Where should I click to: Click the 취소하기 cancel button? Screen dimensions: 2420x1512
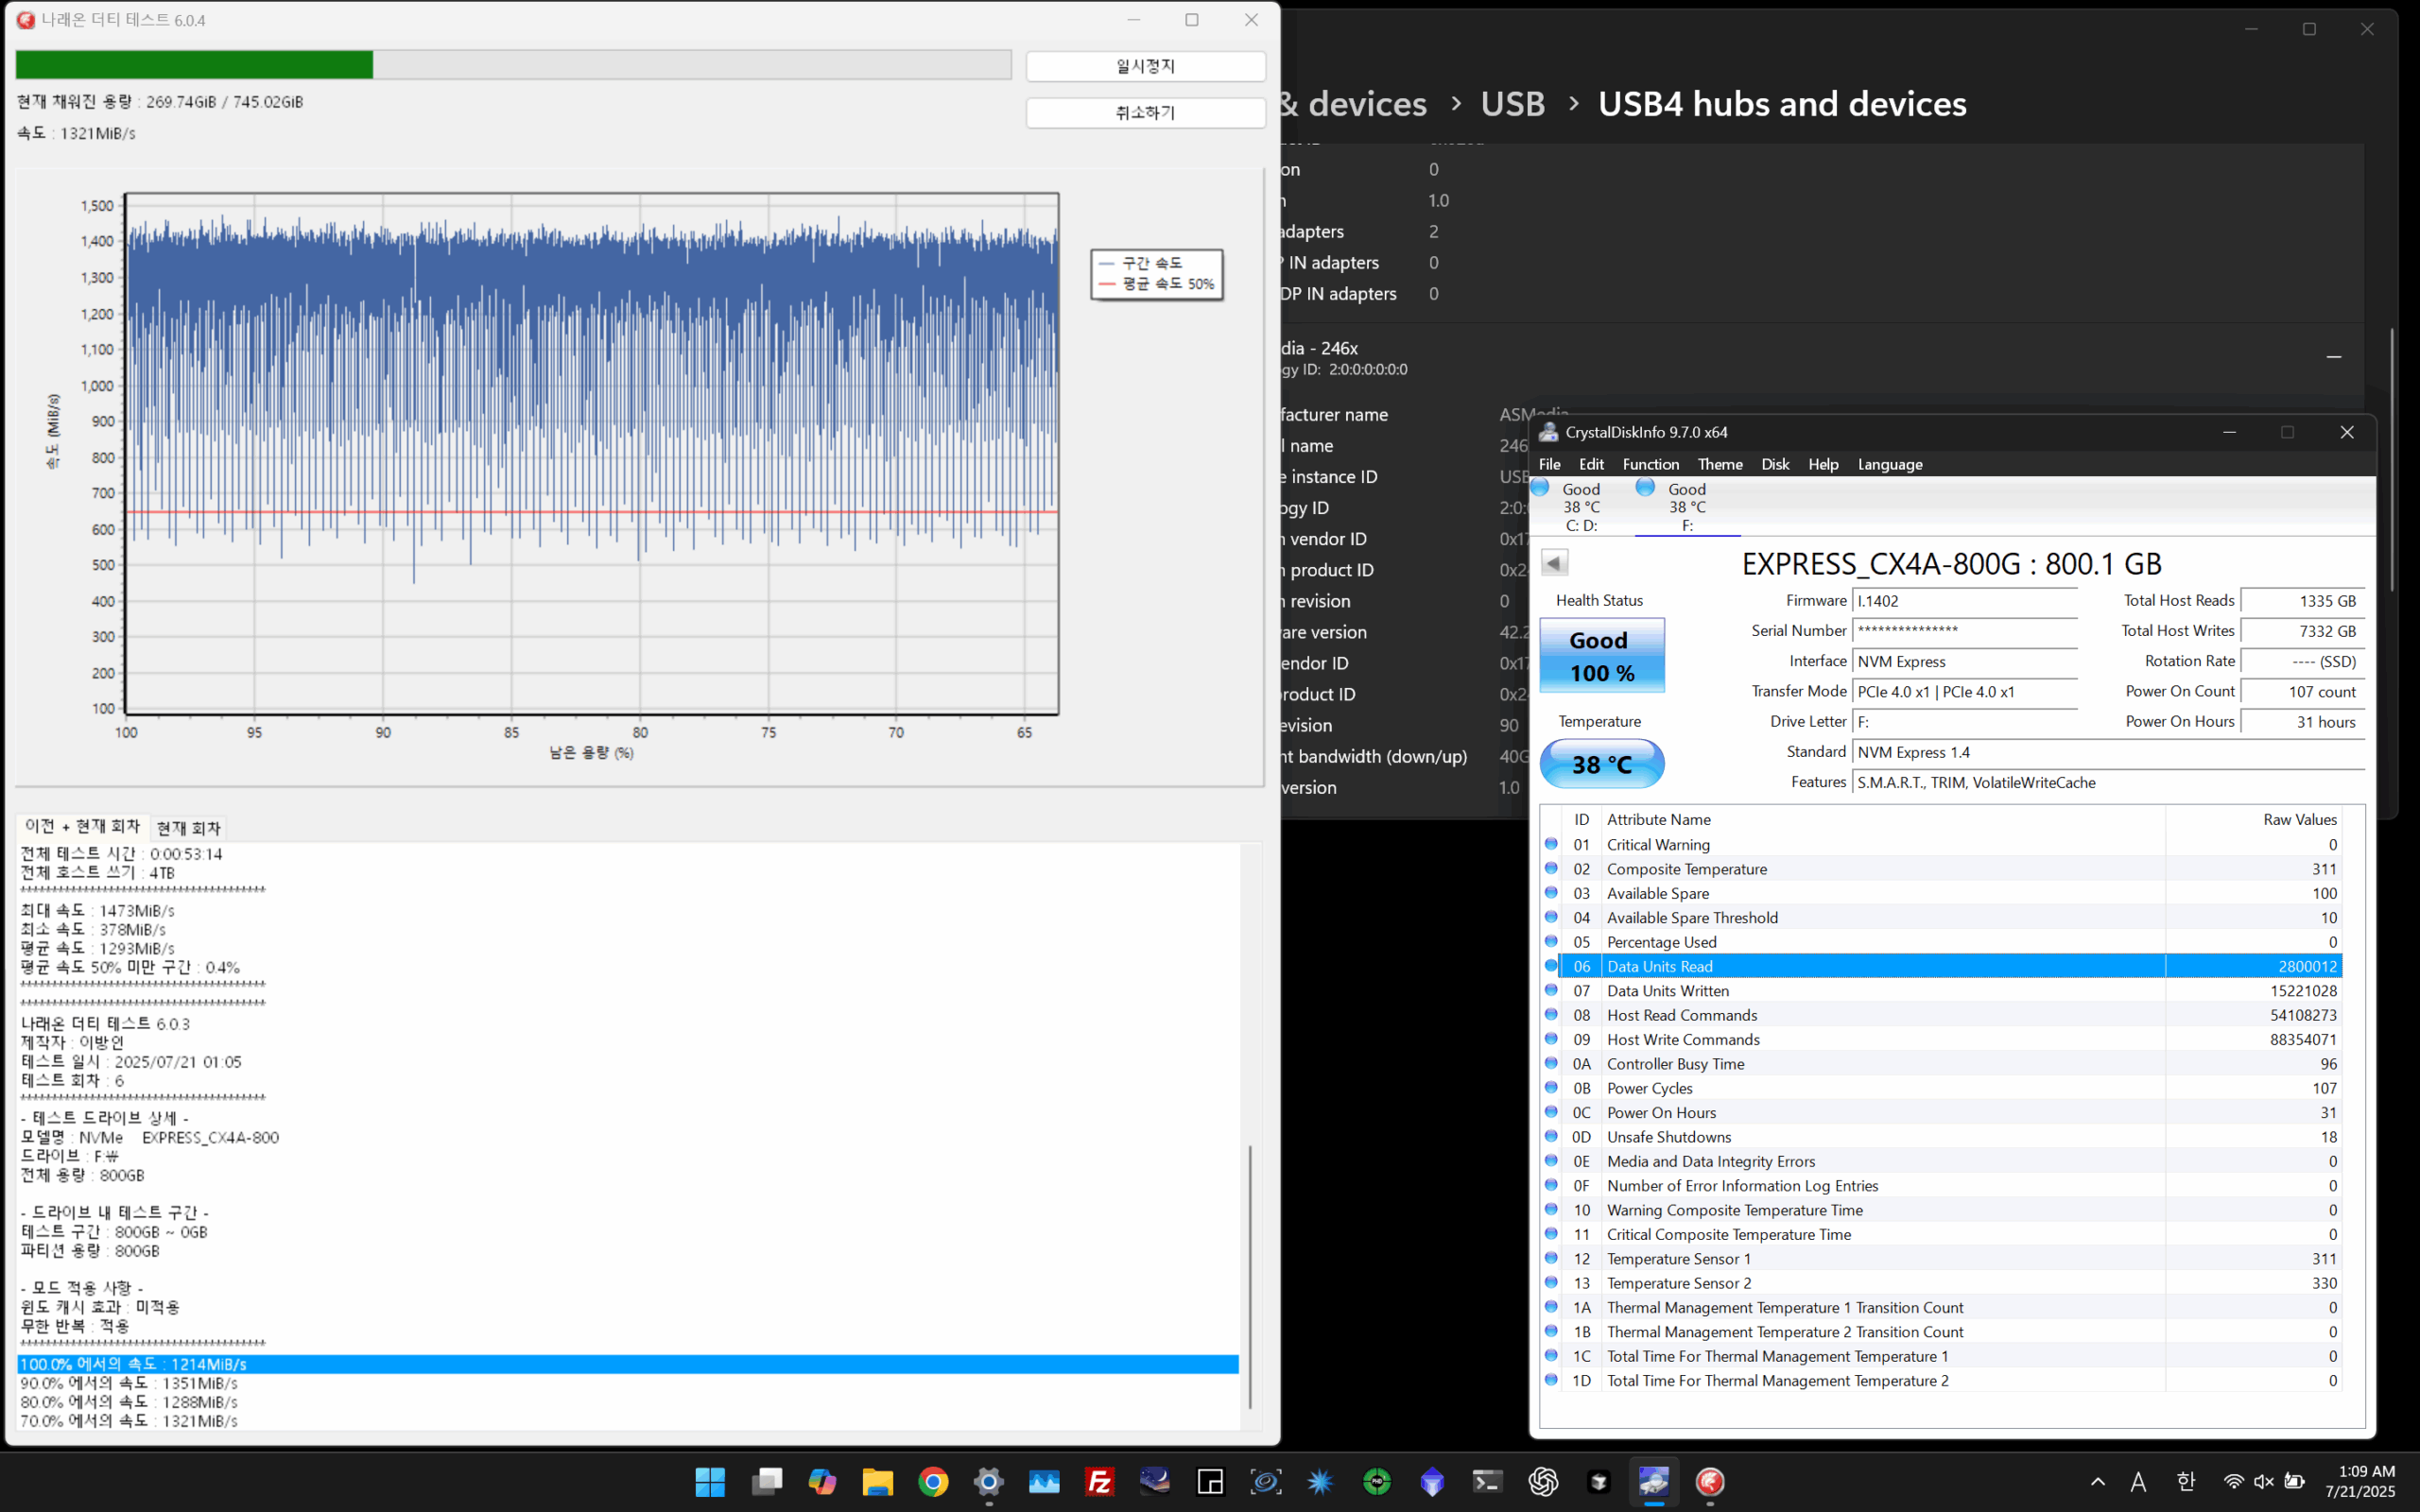[1145, 112]
